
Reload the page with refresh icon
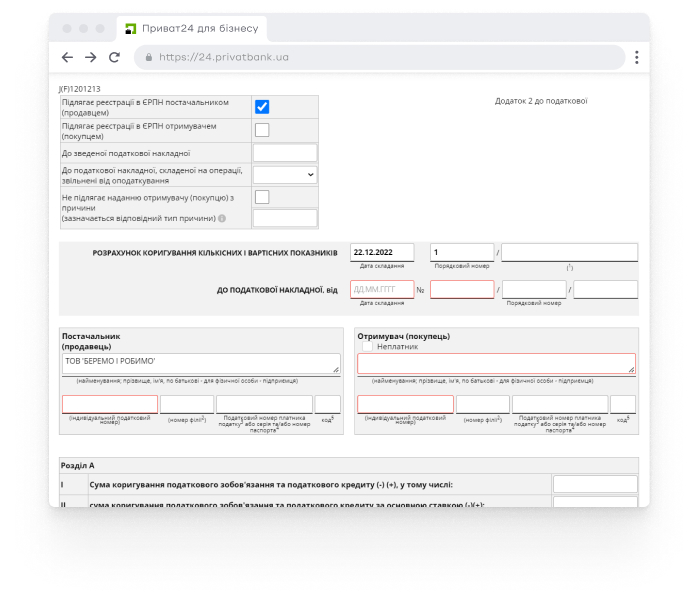(114, 58)
